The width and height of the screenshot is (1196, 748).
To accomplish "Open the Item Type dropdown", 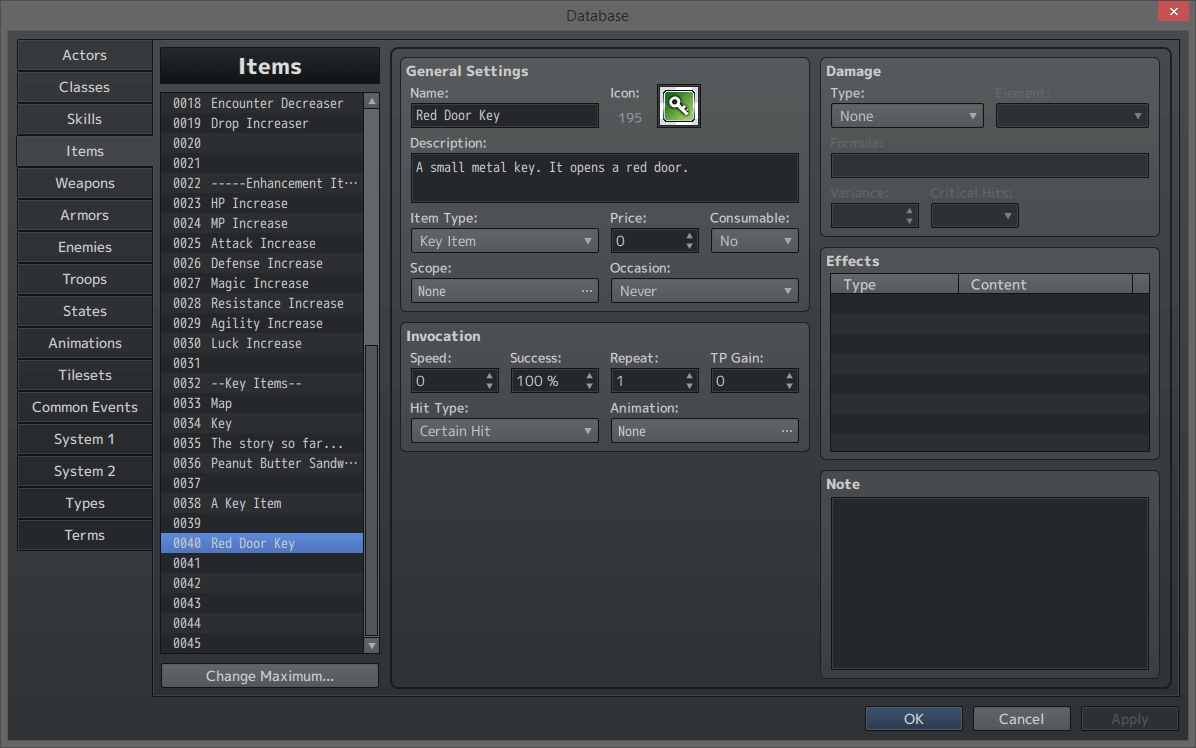I will pyautogui.click(x=504, y=241).
